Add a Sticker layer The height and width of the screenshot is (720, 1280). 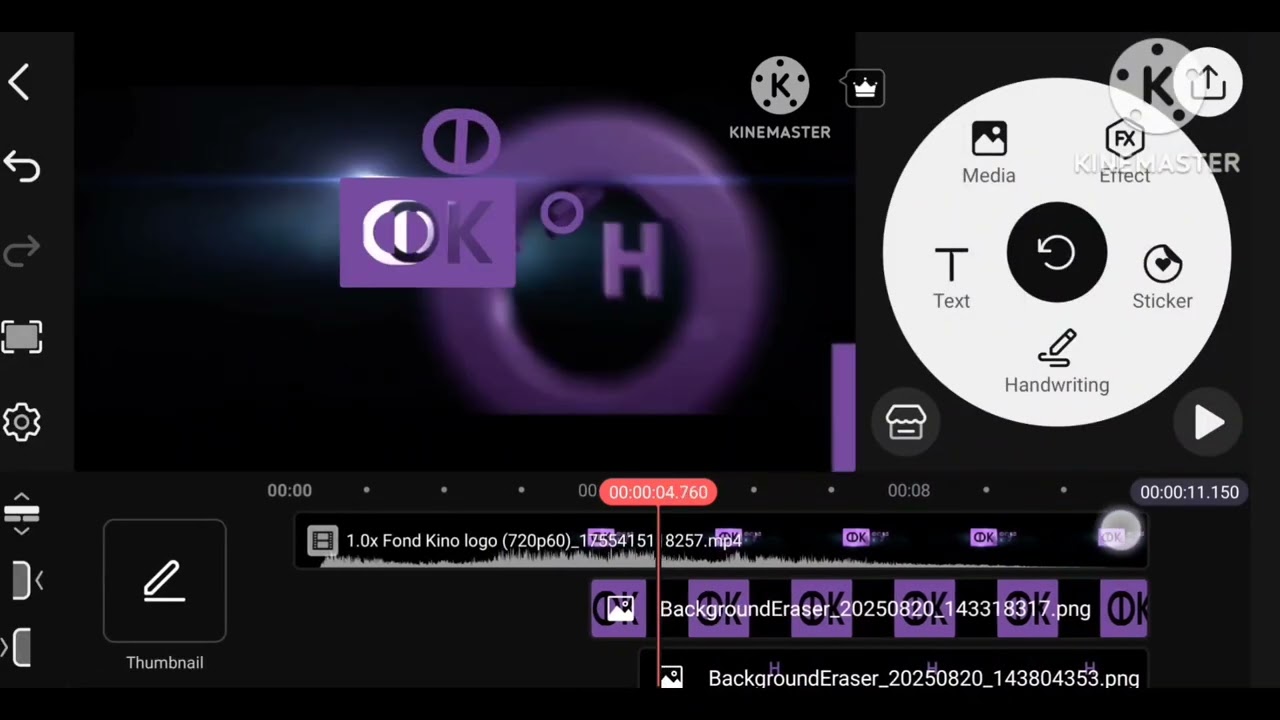(1162, 278)
